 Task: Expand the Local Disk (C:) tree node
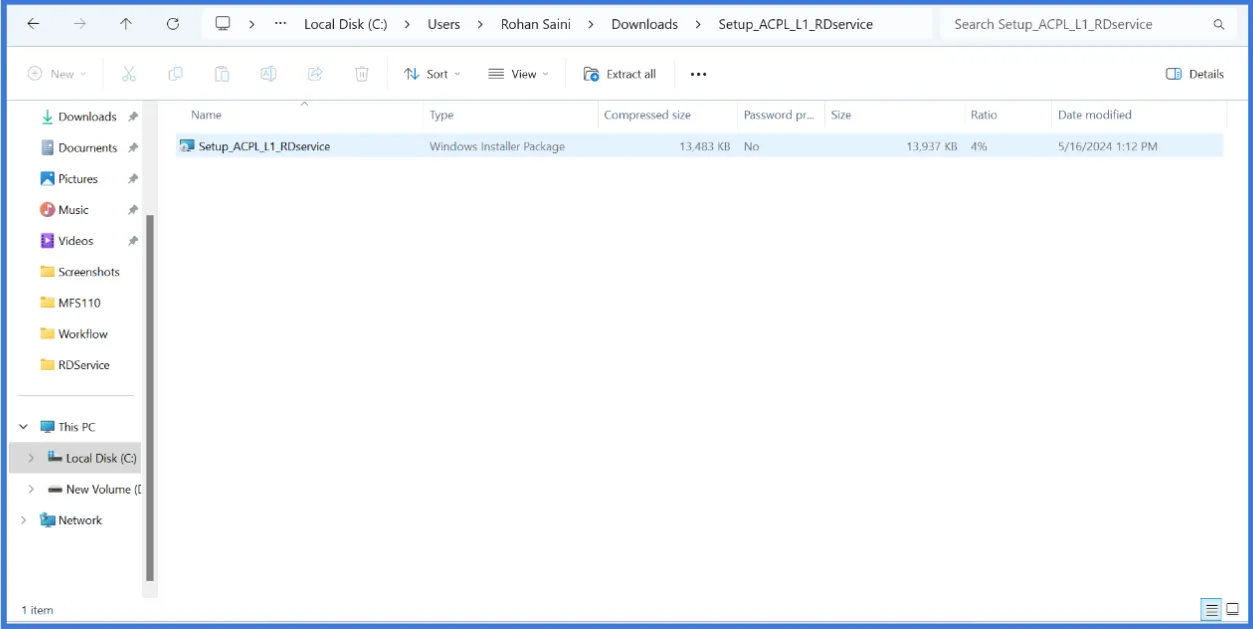tap(31, 458)
